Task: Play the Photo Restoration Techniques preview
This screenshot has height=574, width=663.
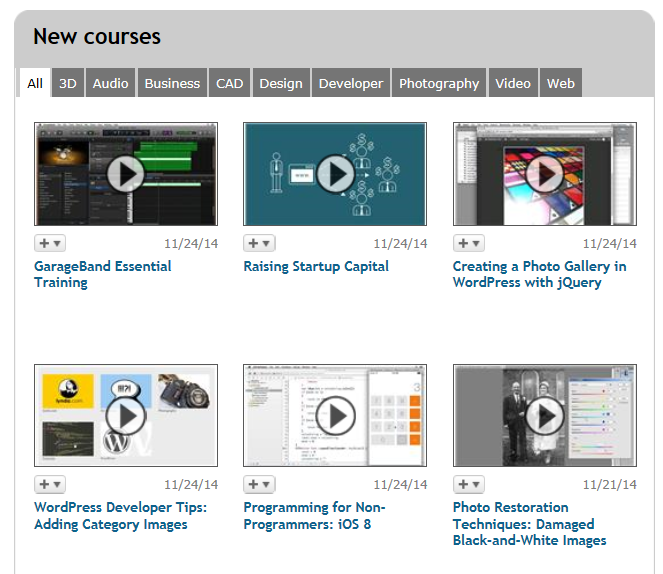Action: 545,415
